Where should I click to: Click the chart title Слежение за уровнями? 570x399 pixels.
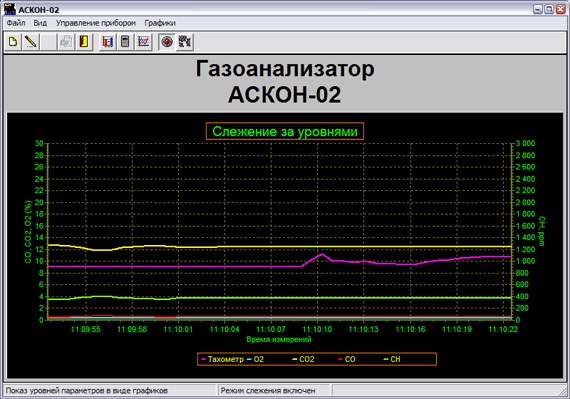point(285,131)
